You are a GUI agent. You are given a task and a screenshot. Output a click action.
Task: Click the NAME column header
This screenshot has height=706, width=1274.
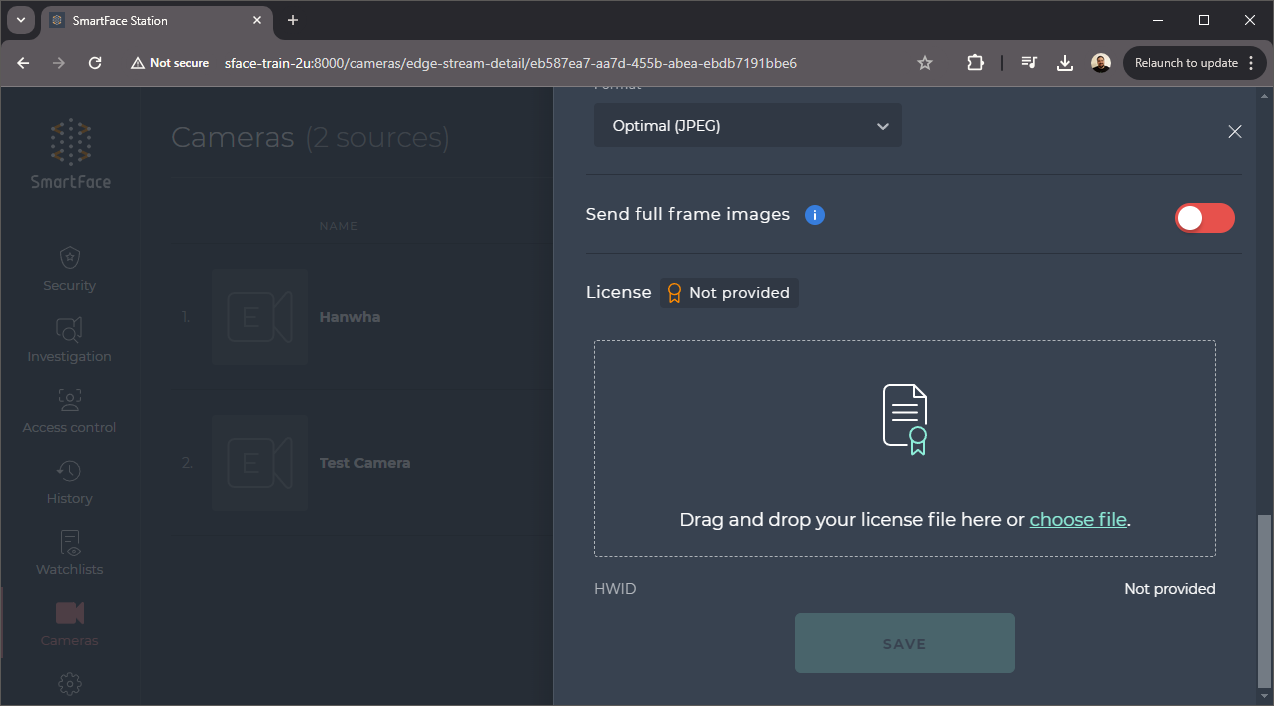(x=338, y=226)
